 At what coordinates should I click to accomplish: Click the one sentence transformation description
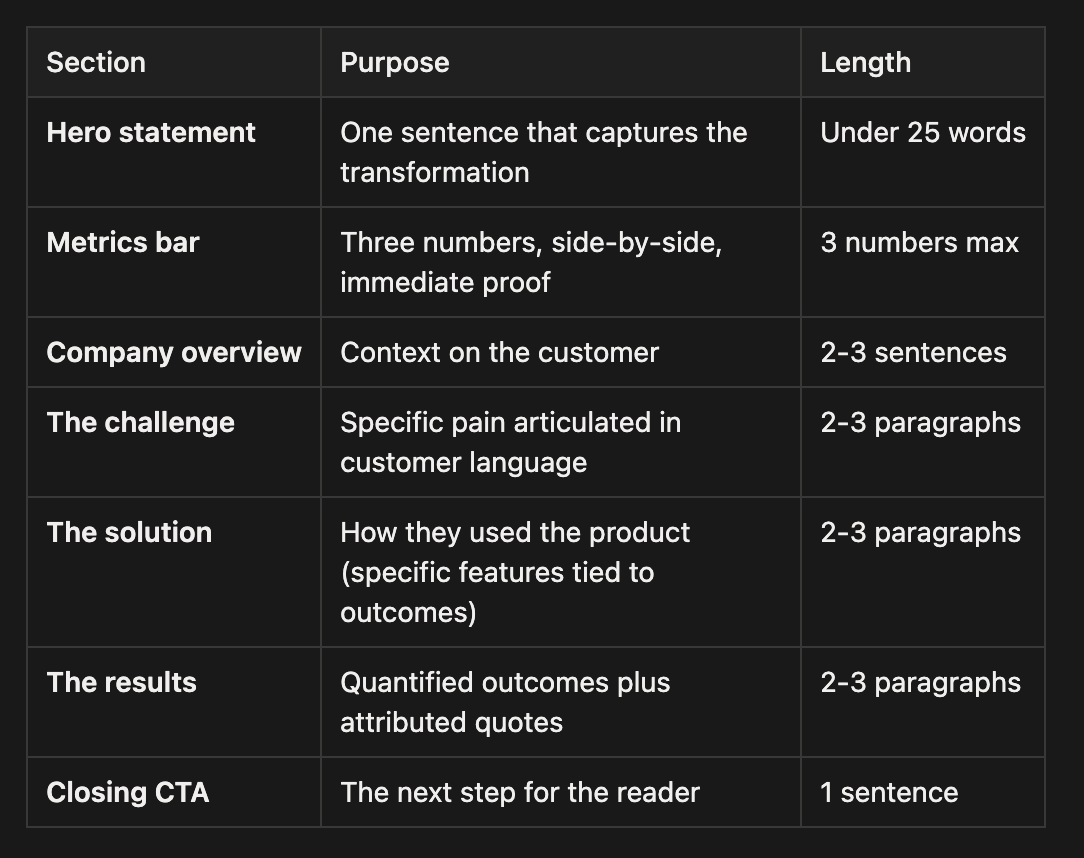pyautogui.click(x=543, y=152)
